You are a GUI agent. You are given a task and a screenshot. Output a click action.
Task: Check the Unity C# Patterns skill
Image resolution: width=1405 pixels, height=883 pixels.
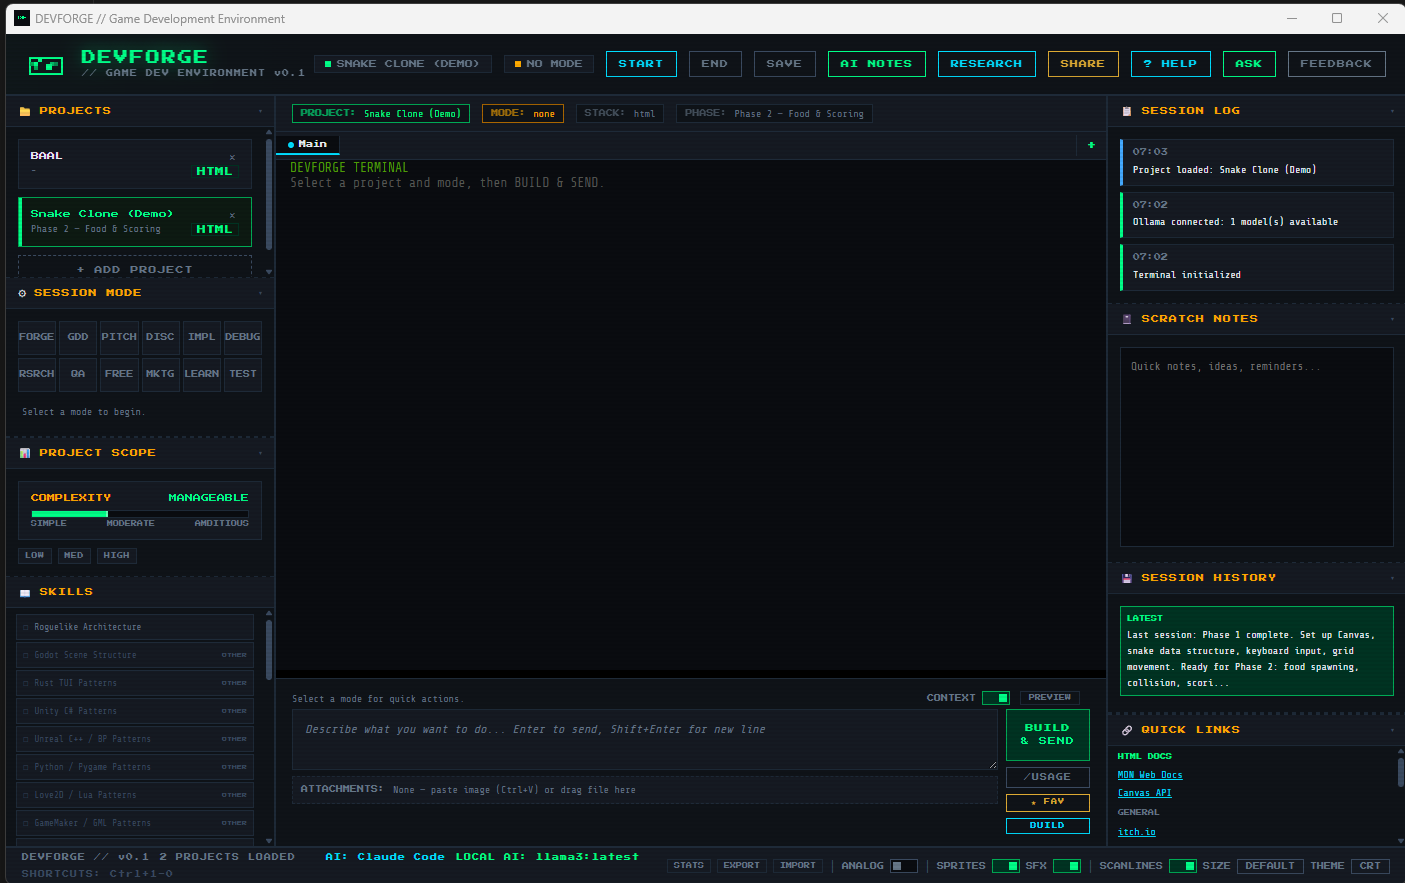point(25,711)
